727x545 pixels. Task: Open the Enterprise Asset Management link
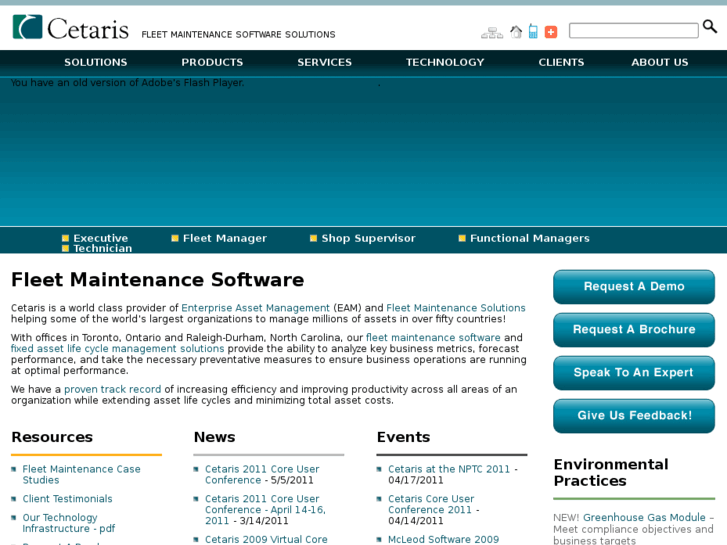coord(256,308)
